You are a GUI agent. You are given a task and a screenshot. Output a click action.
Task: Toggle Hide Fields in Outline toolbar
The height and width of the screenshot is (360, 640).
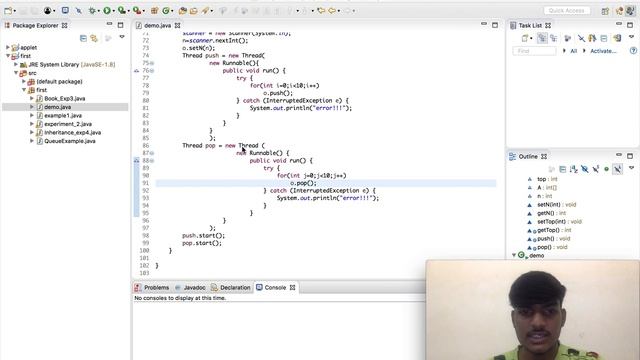click(x=584, y=169)
